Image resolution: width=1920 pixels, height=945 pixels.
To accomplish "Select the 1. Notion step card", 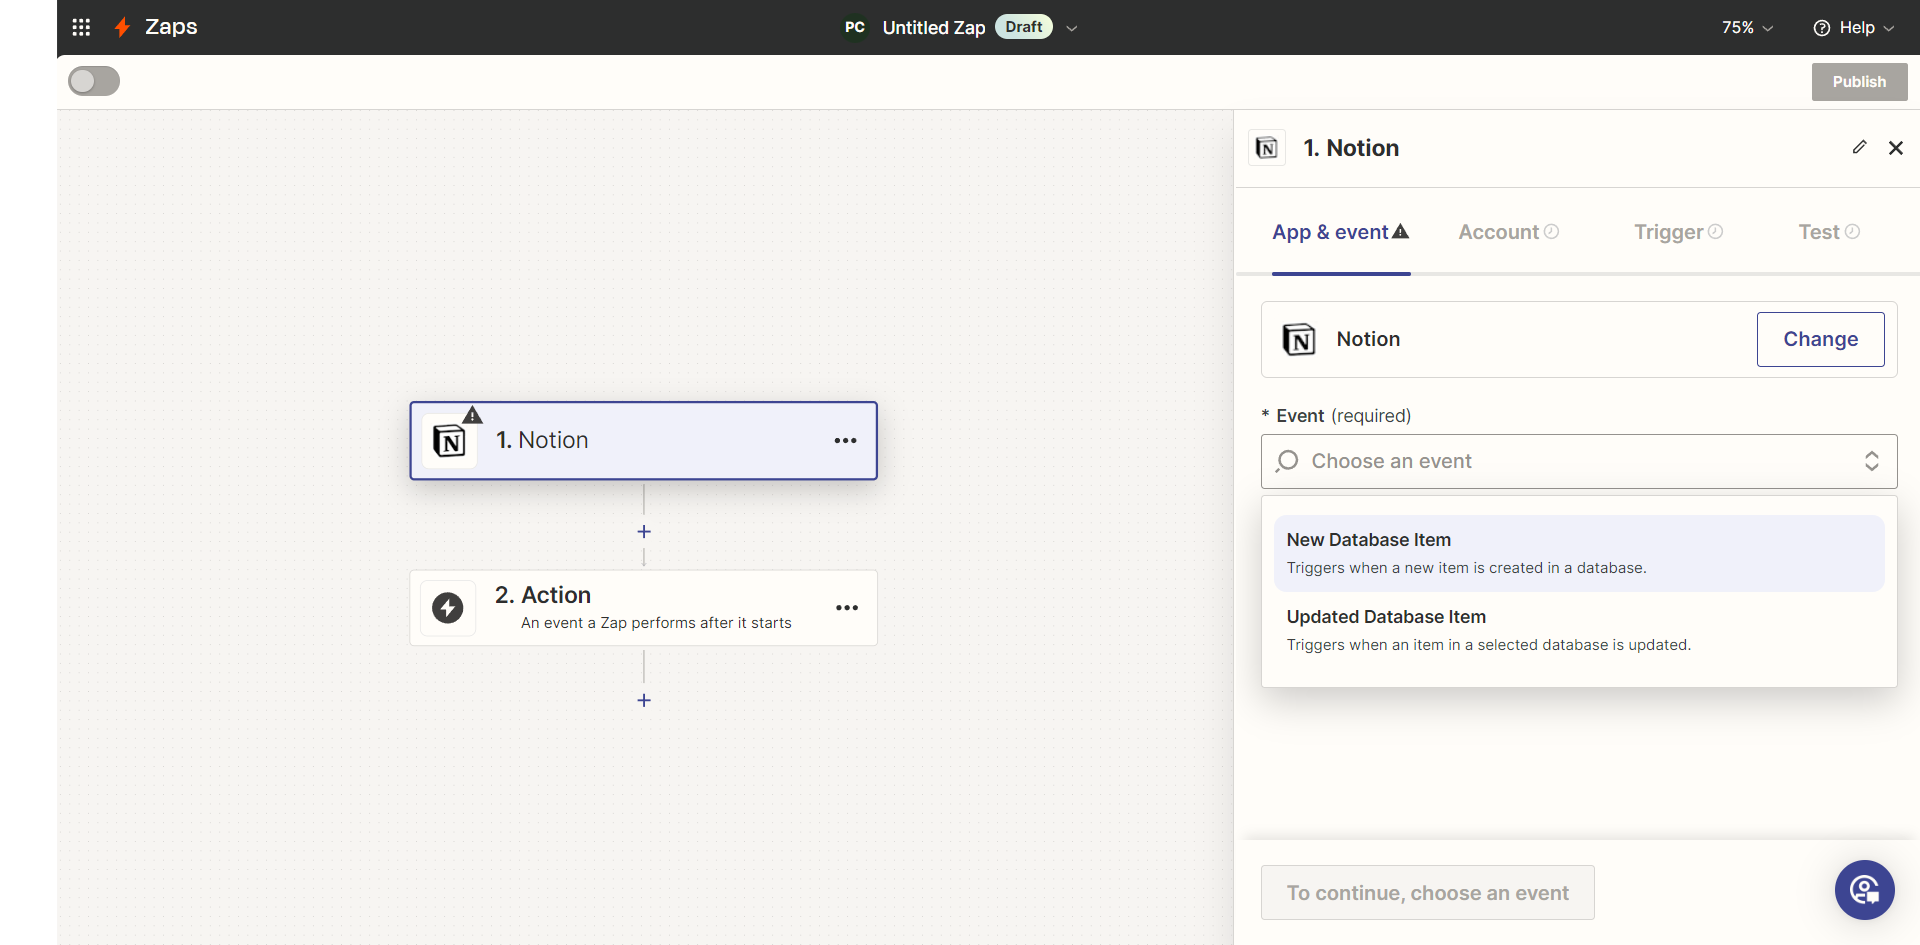I will [643, 441].
